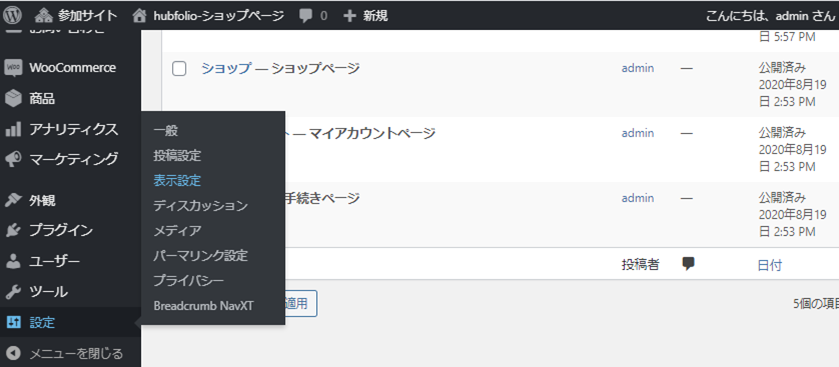Click the plus icon for 新規

point(349,16)
